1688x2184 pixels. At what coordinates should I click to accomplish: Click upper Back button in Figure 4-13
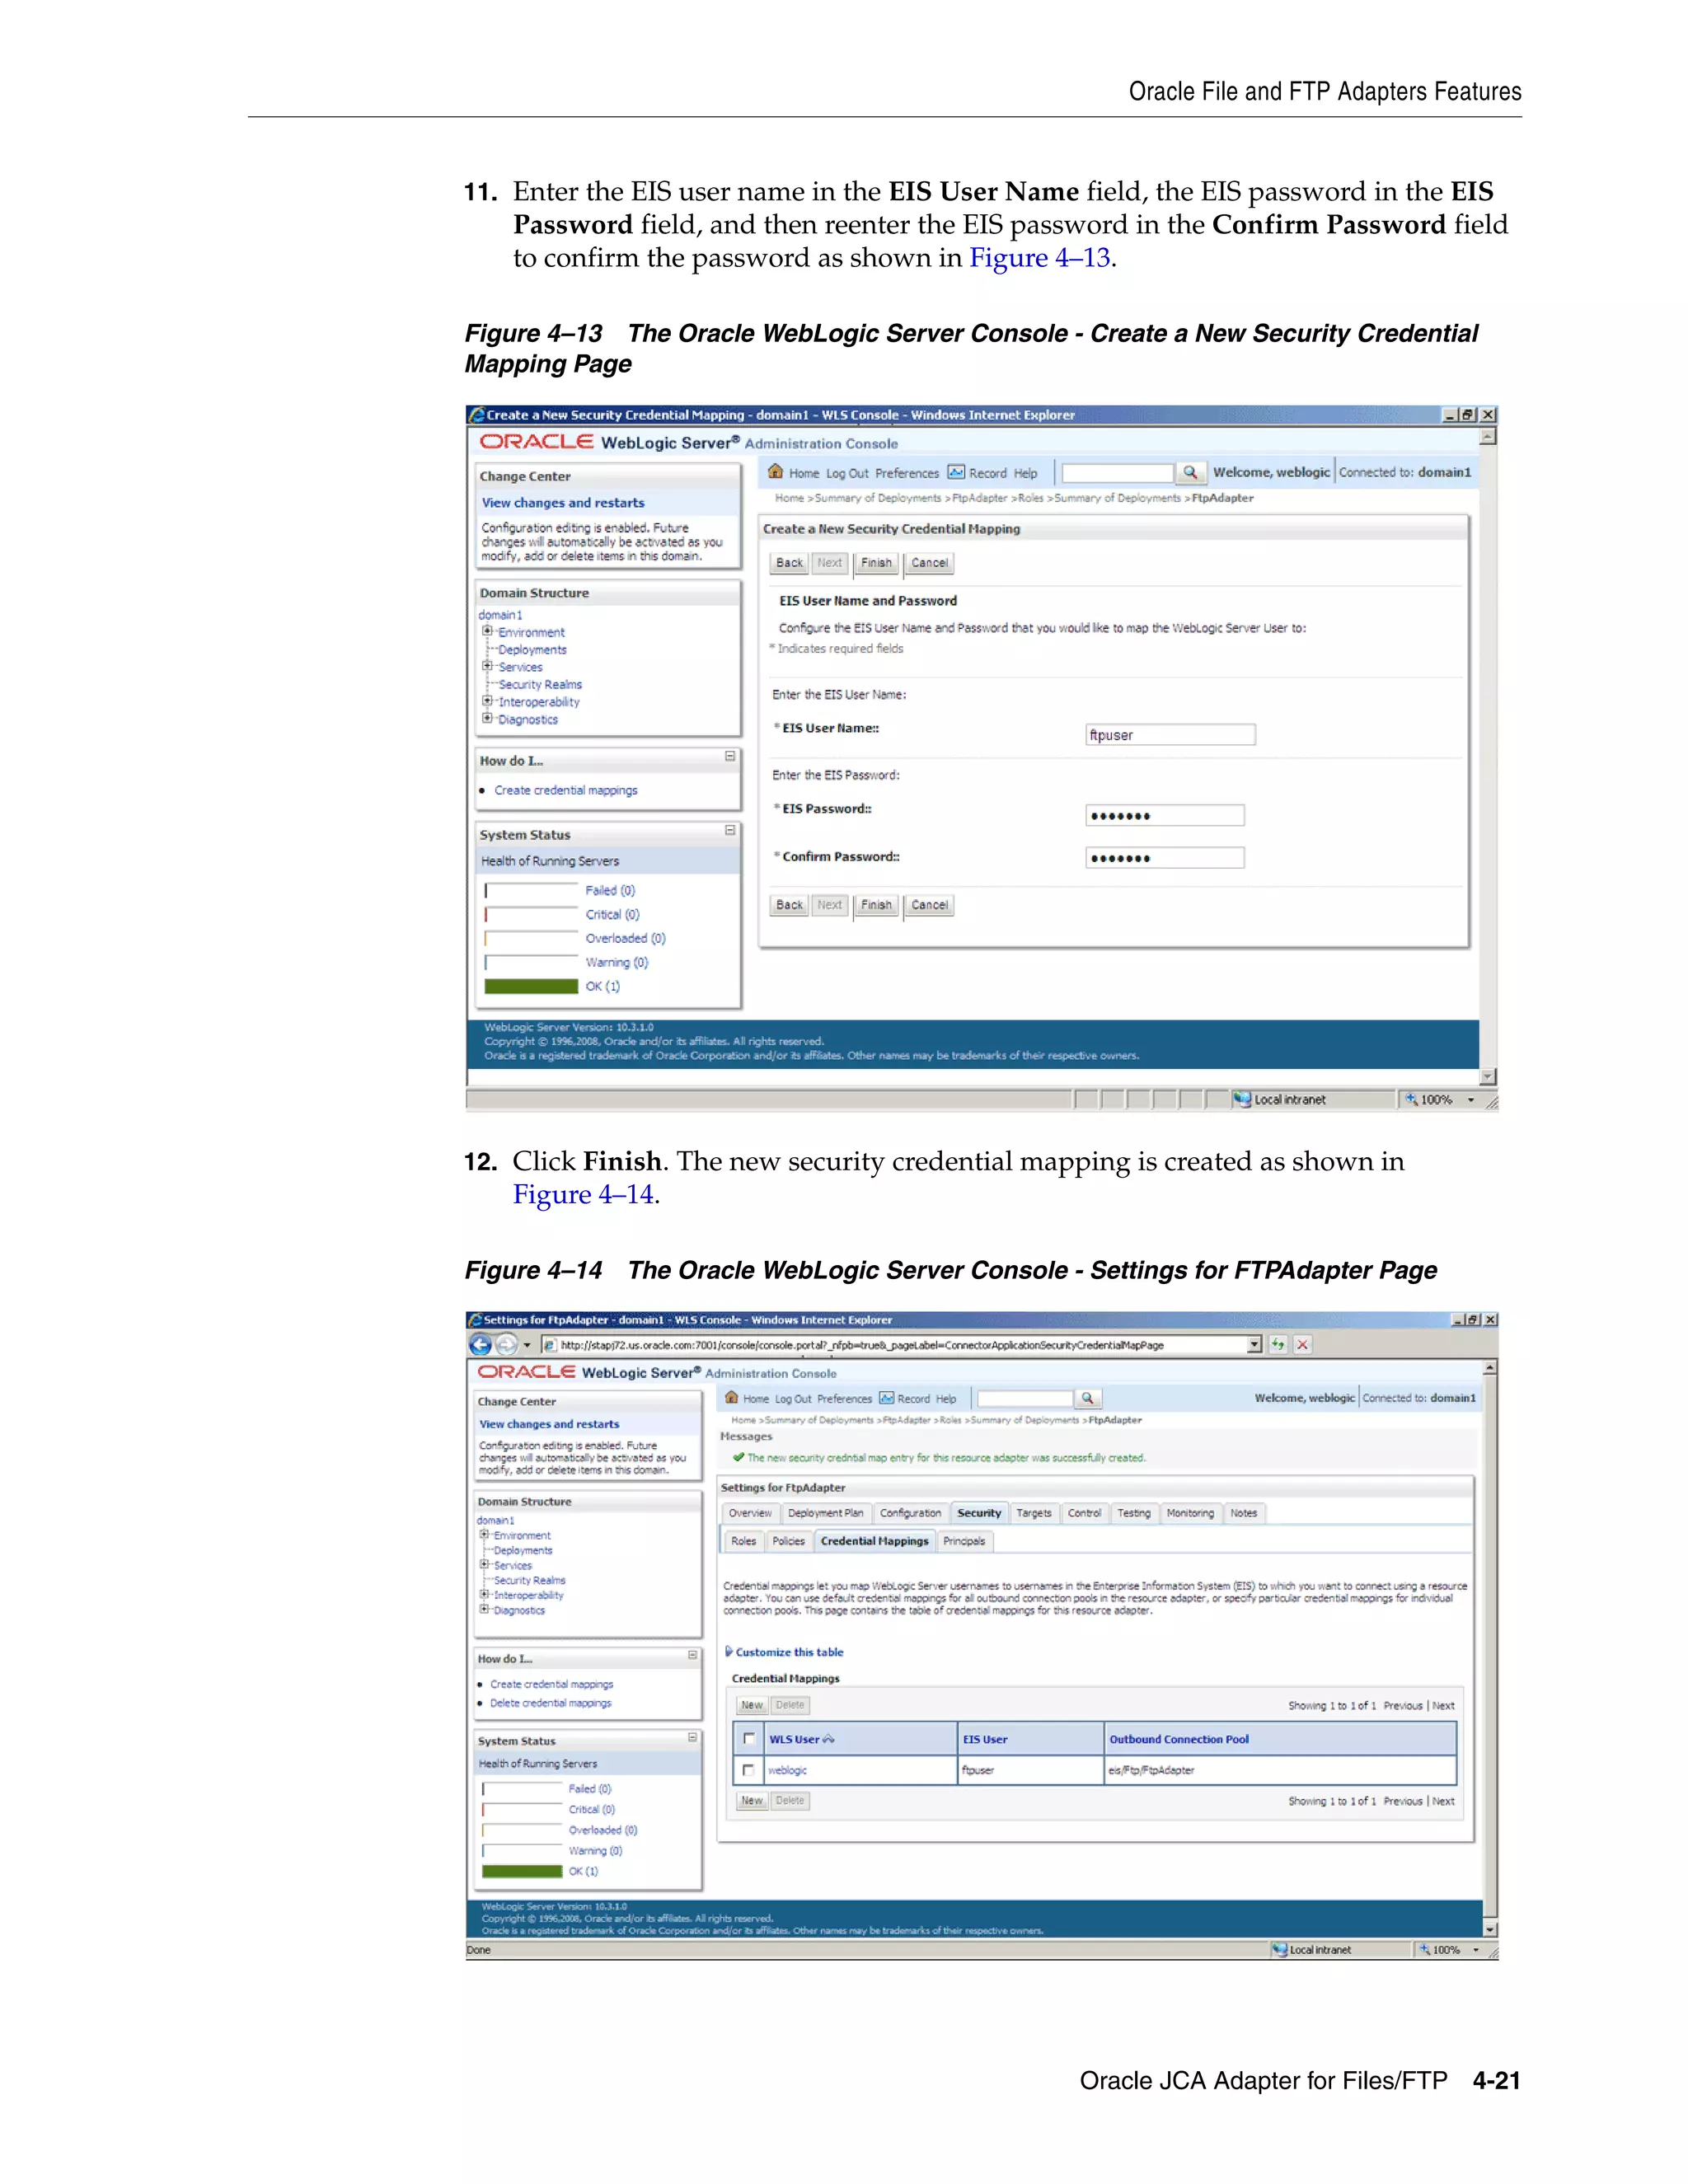pyautogui.click(x=790, y=563)
